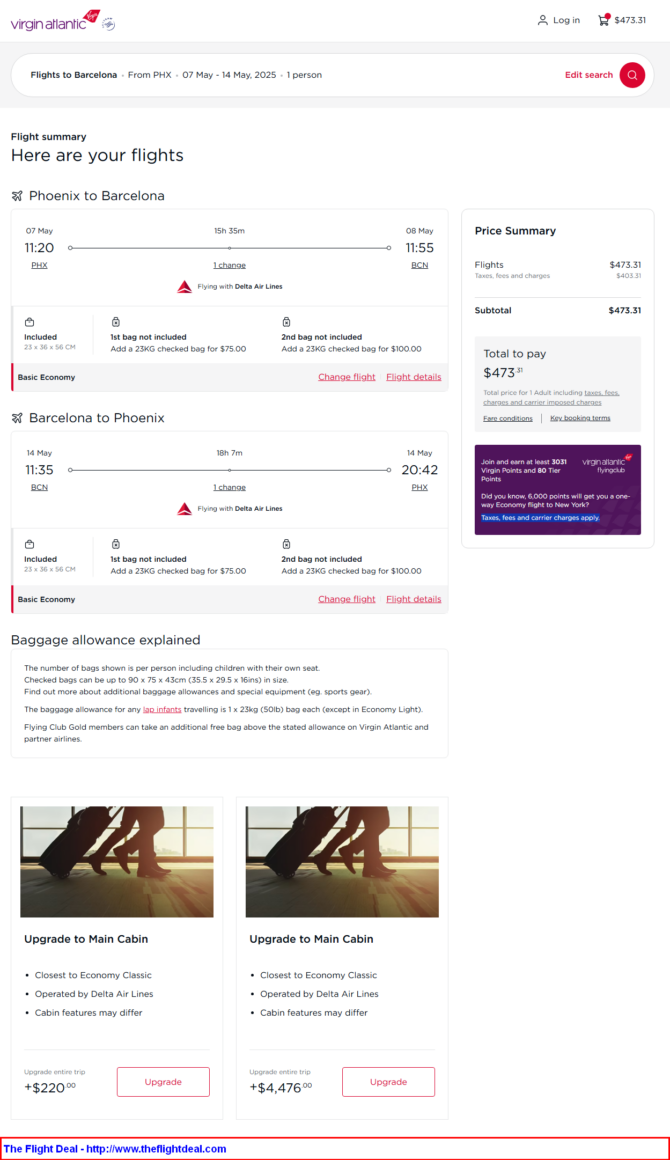Screen dimensions: 670x1160
Task: Click the +$220 Upgrade button
Action: tap(163, 1082)
